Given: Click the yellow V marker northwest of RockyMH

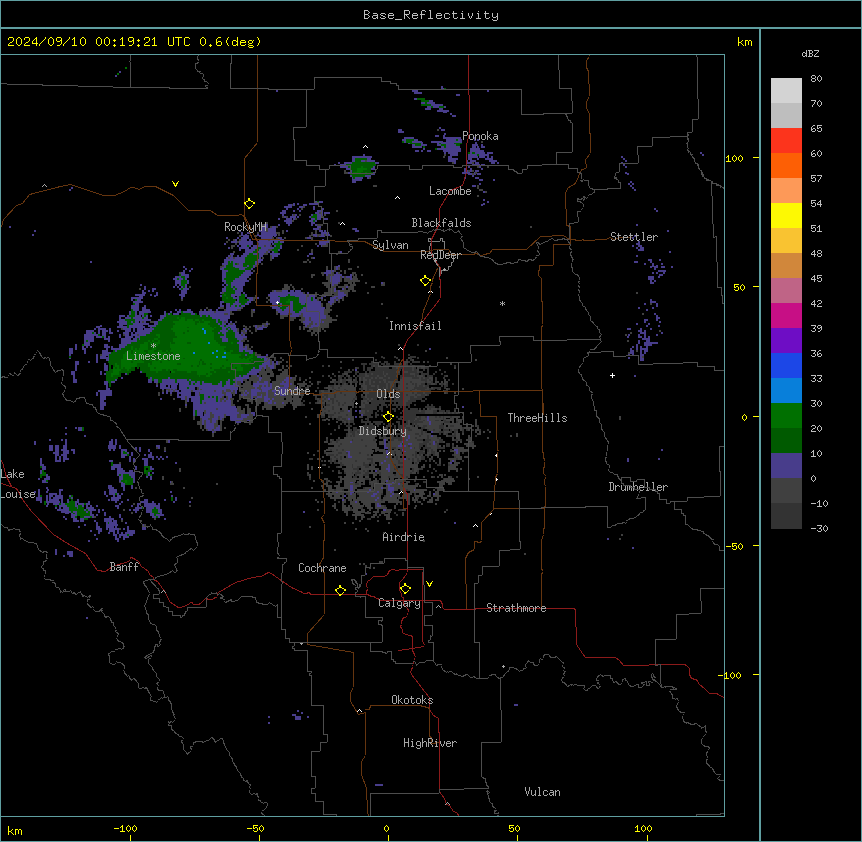Looking at the screenshot, I should point(175,184).
